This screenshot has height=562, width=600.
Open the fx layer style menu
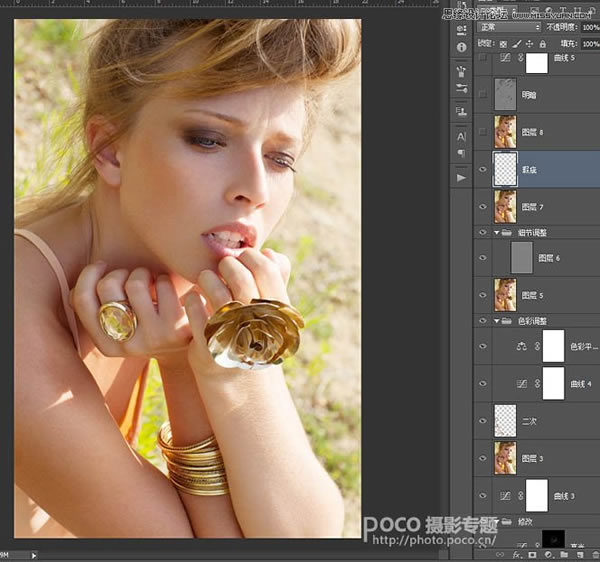(x=517, y=554)
